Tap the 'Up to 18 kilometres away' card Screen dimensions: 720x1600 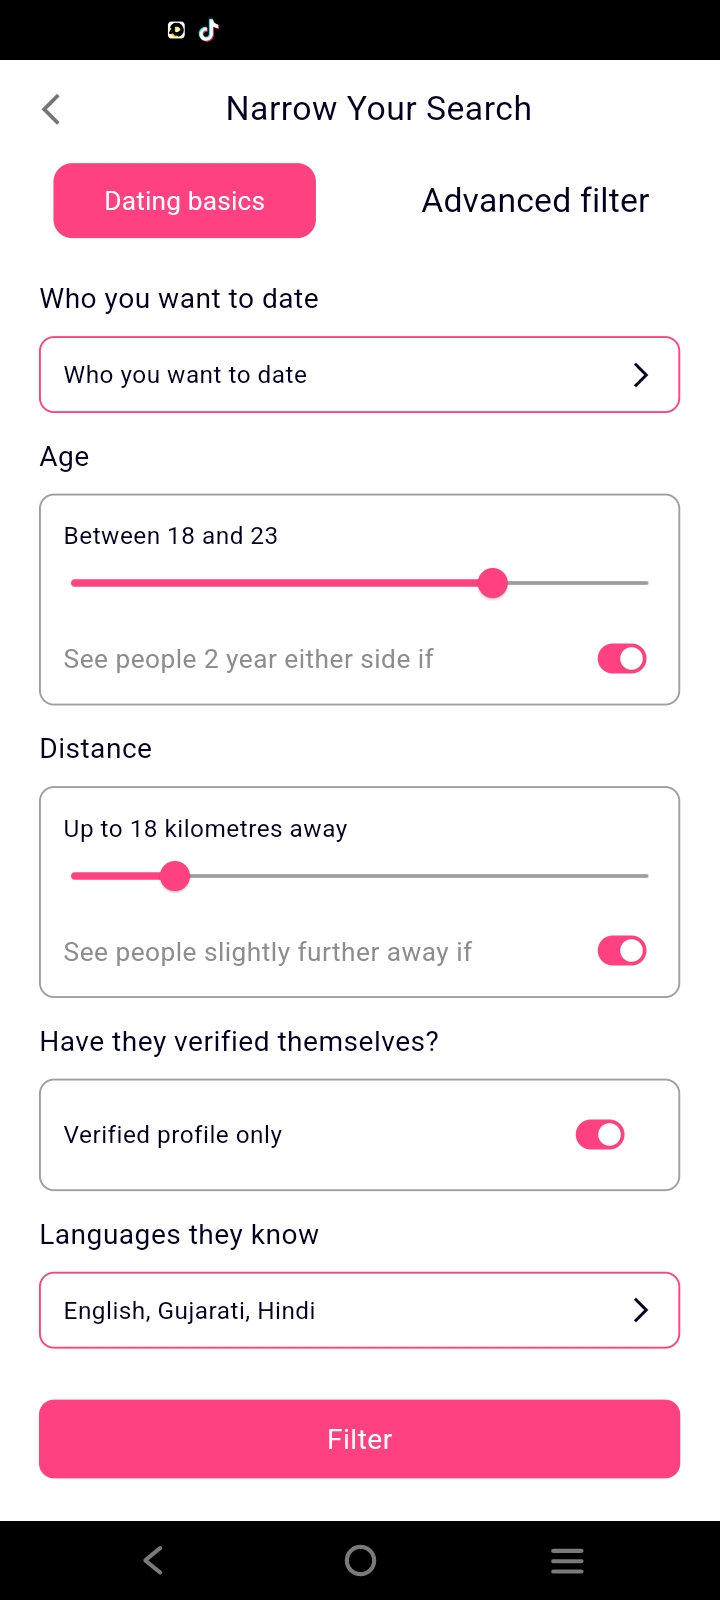[x=360, y=828]
